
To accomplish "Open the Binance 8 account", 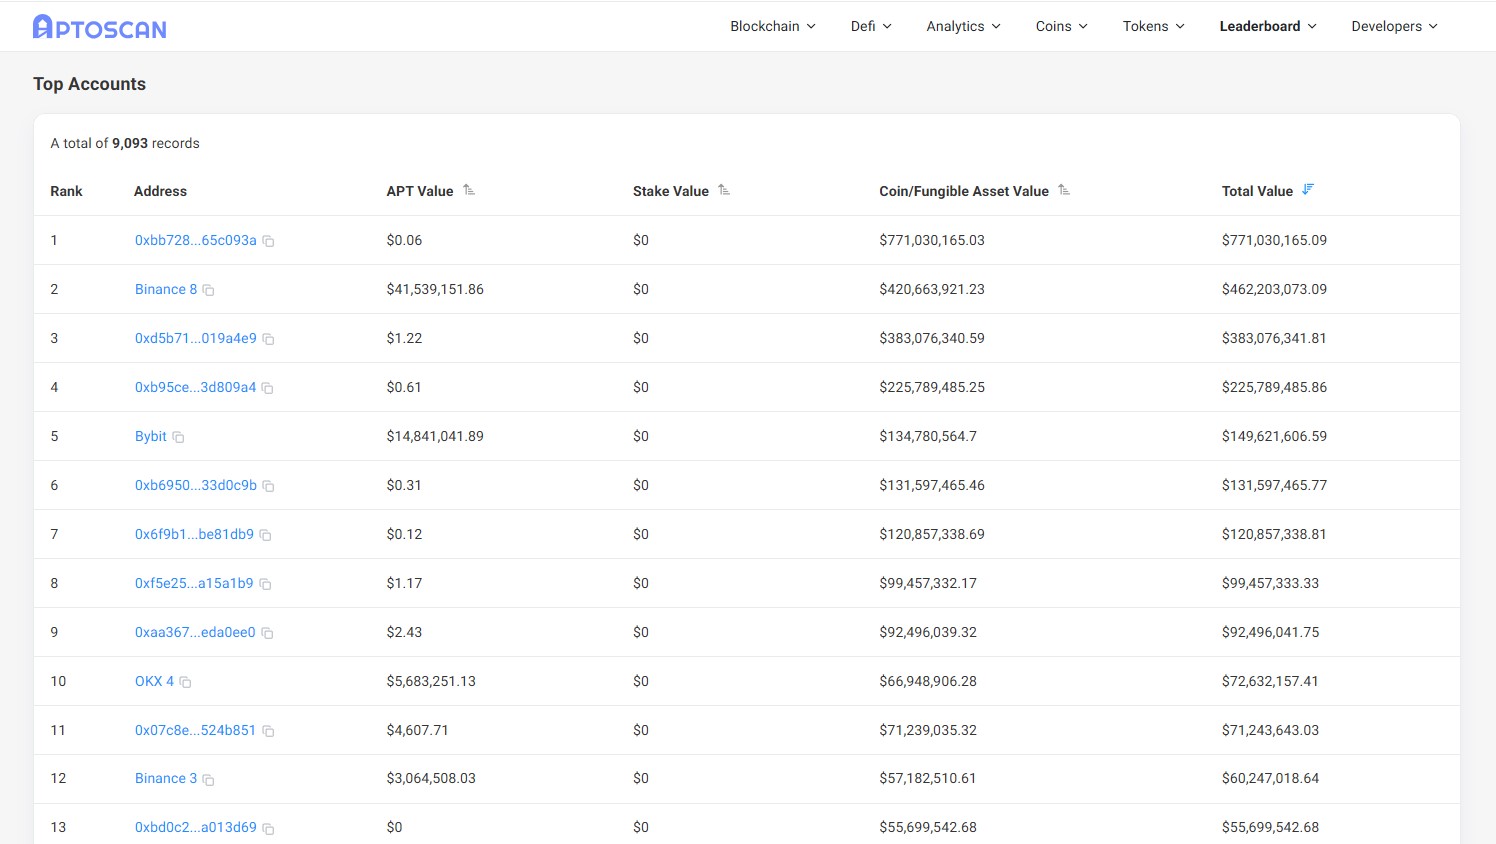I will (166, 289).
